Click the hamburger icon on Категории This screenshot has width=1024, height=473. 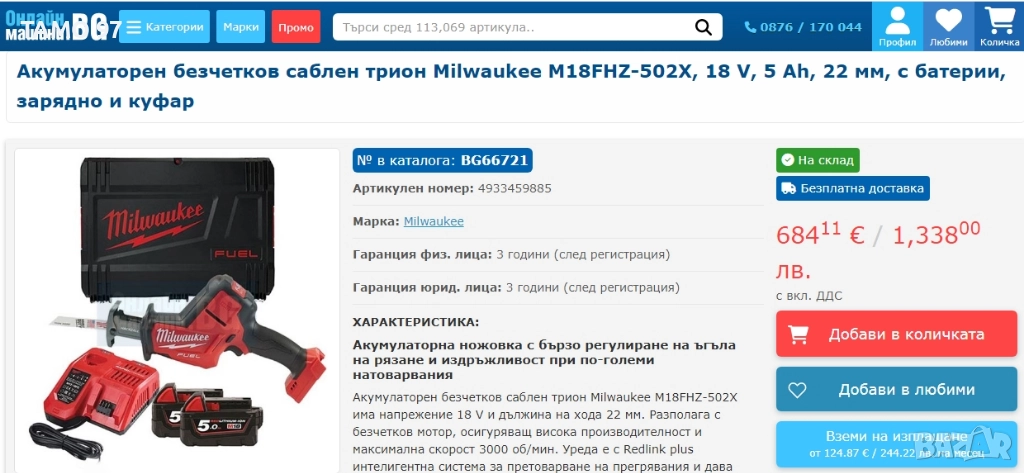[134, 27]
